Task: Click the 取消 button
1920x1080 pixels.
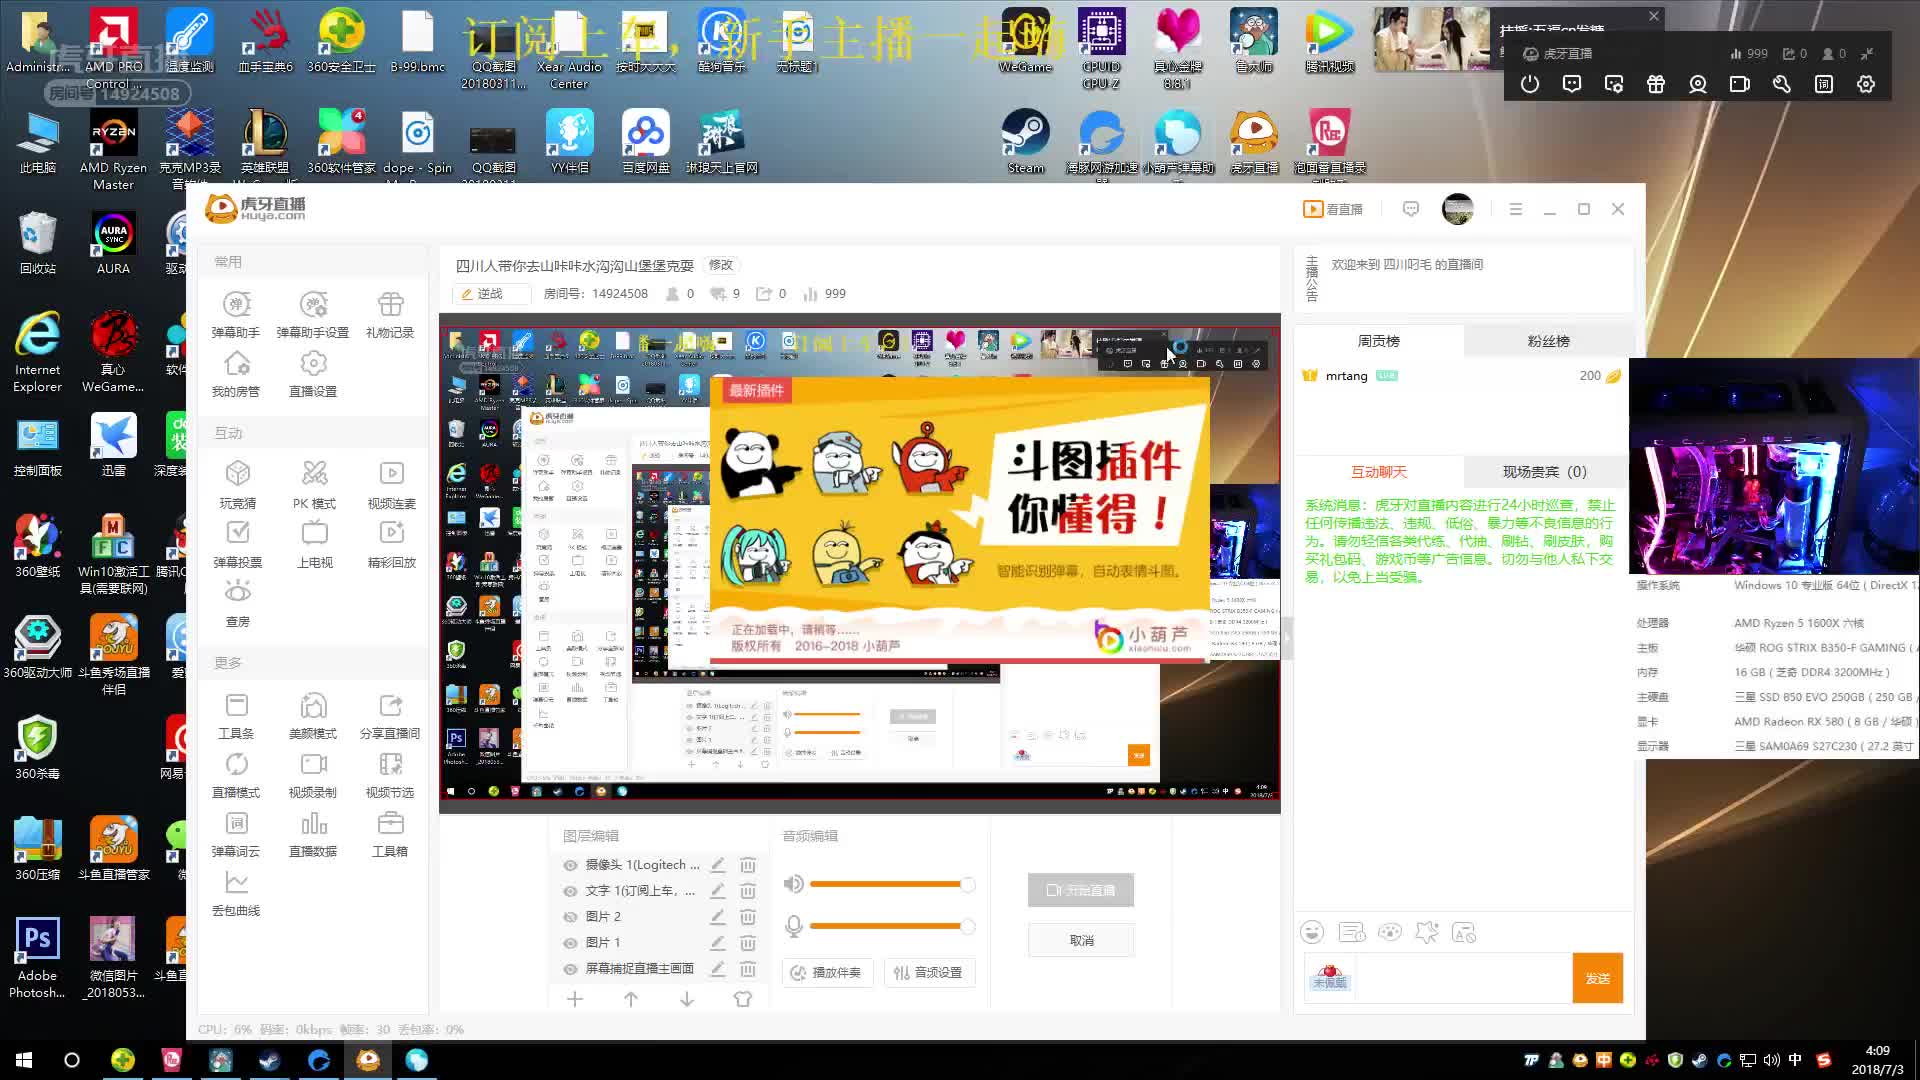Action: [1081, 940]
